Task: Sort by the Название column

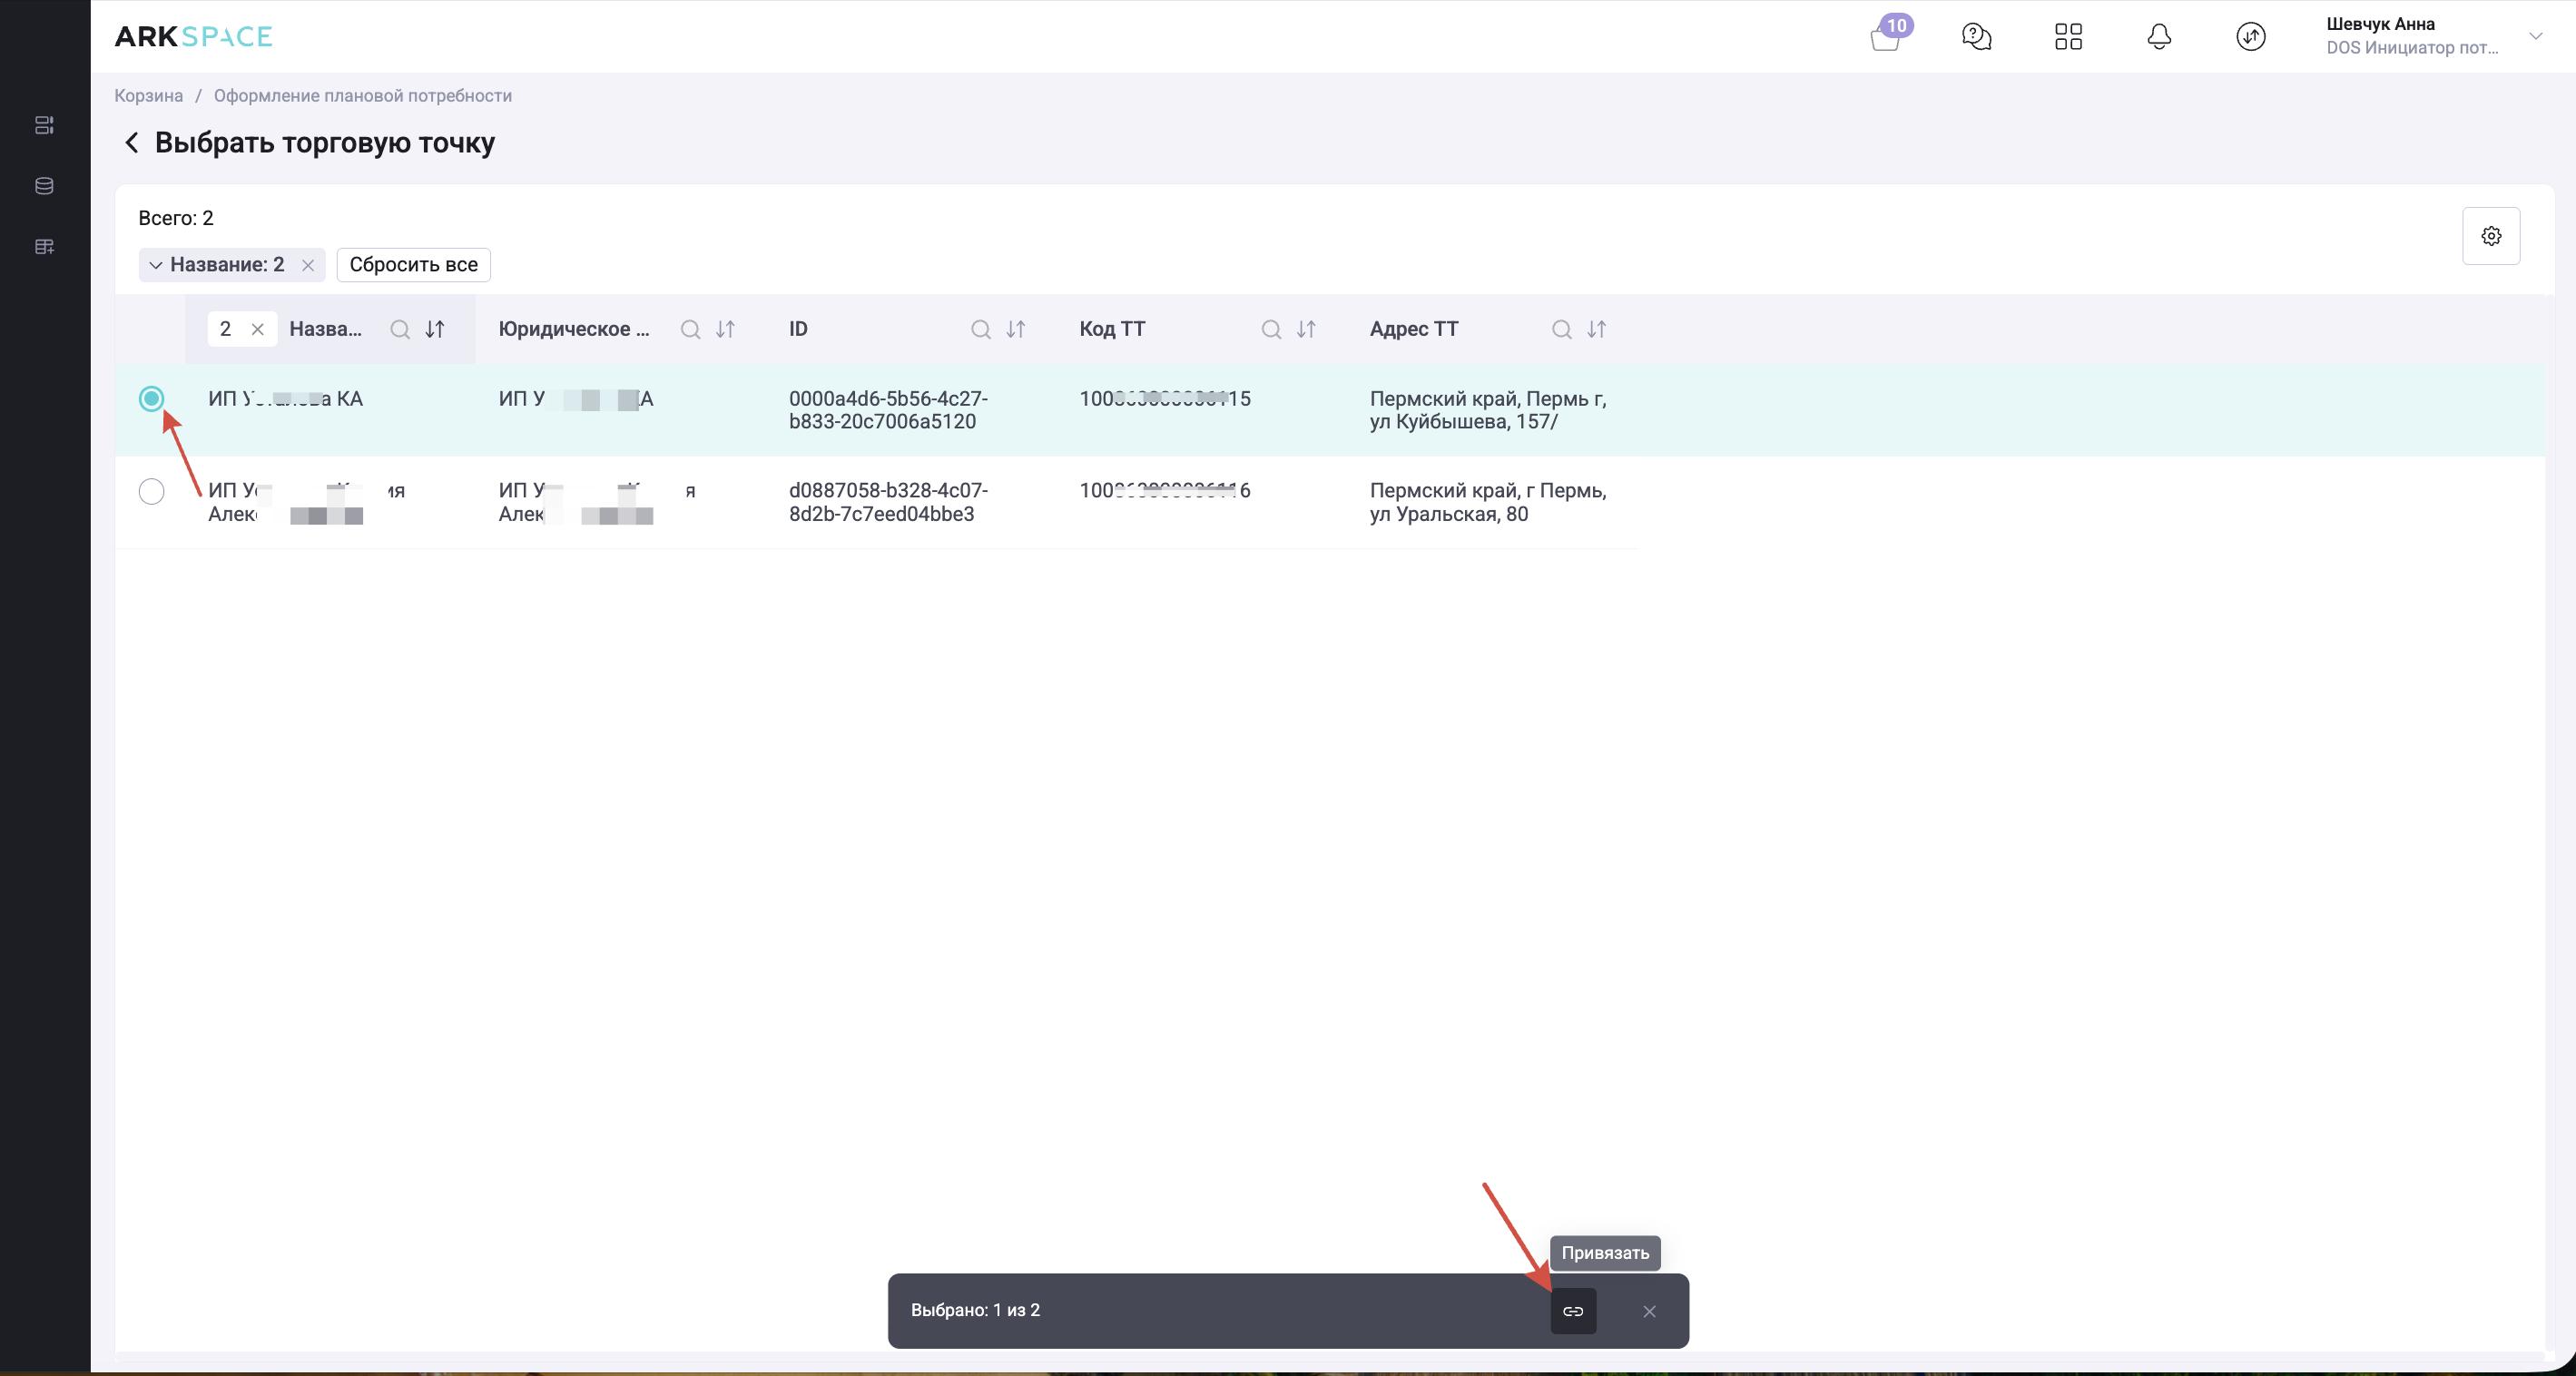Action: [435, 329]
